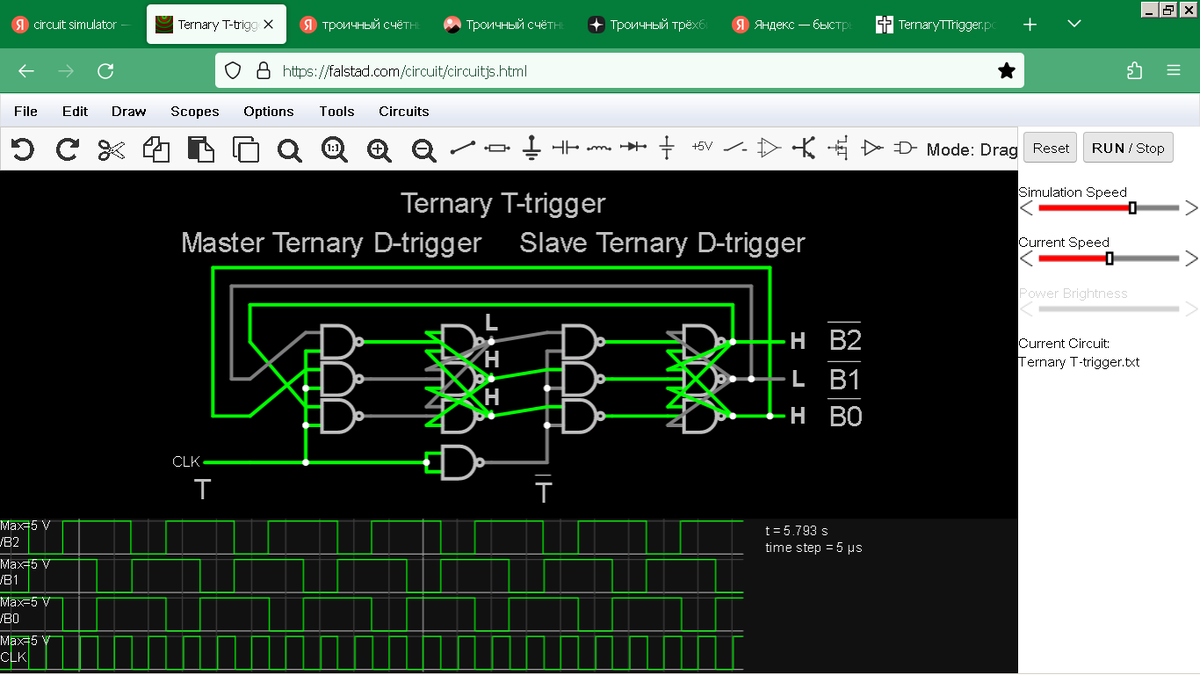
Task: Click the /B0 scope waveform
Action: pyautogui.click(x=372, y=613)
